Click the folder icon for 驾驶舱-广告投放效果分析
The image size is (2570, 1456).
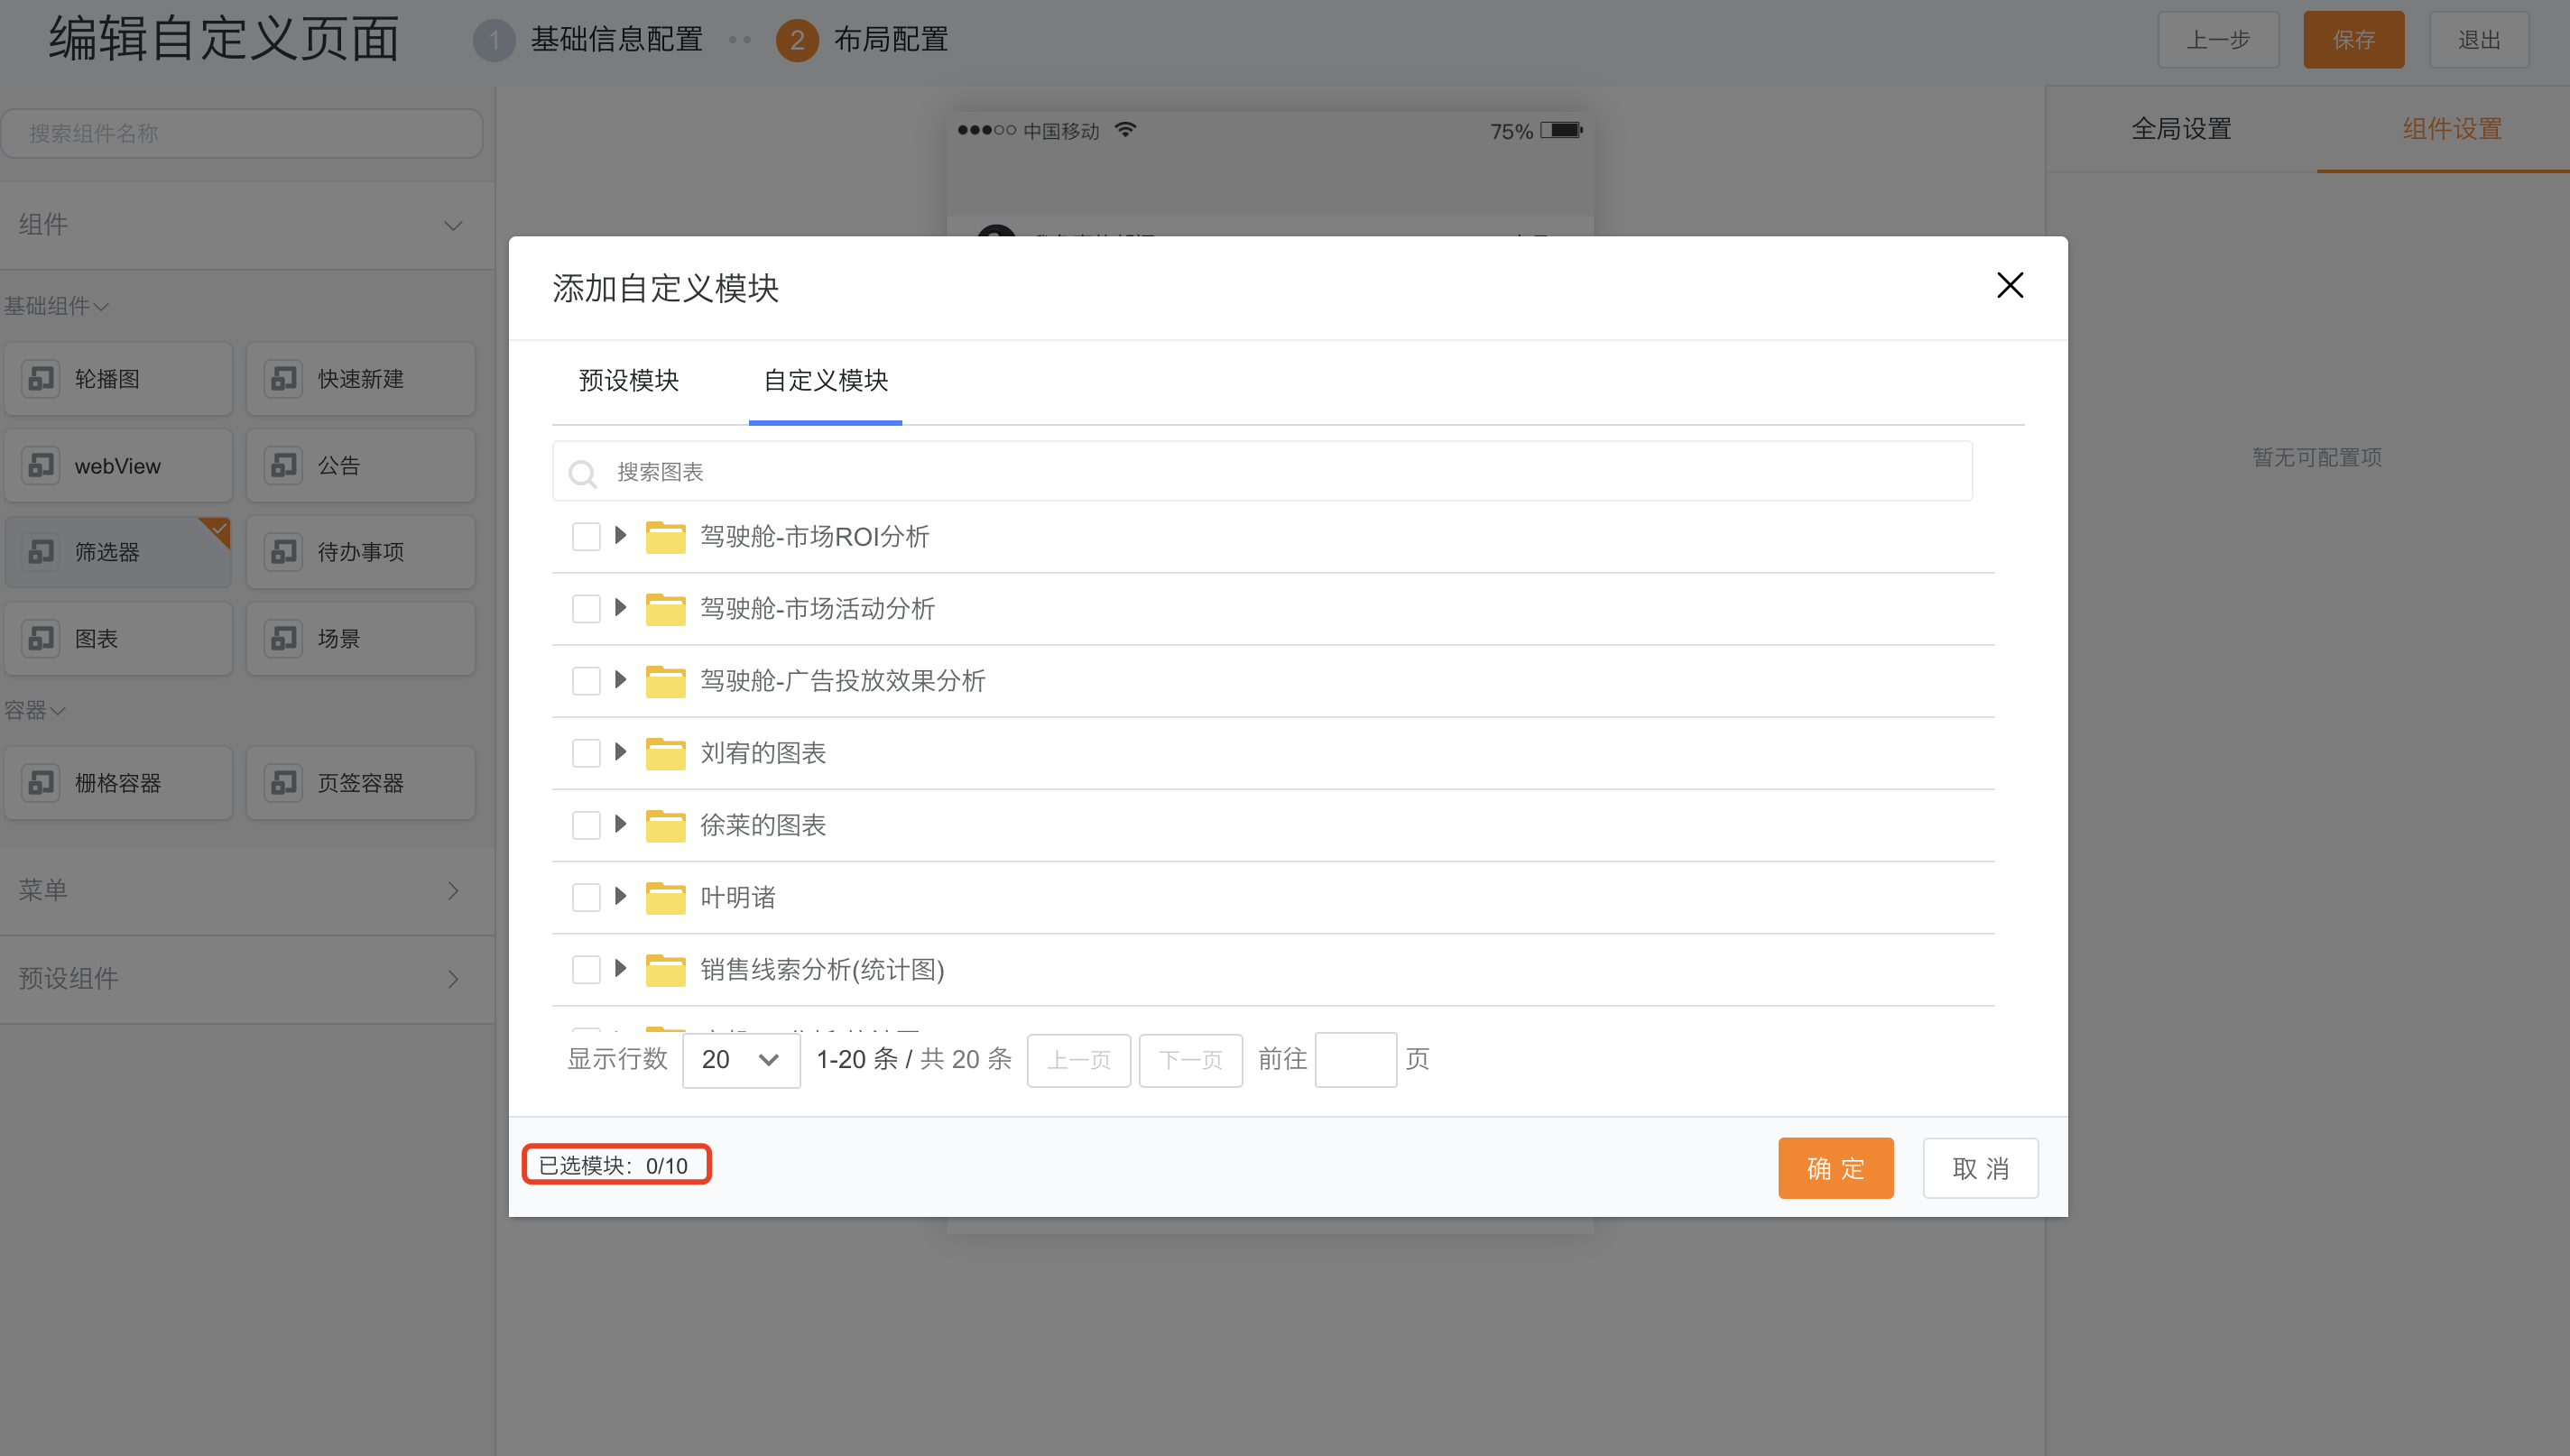pos(665,681)
